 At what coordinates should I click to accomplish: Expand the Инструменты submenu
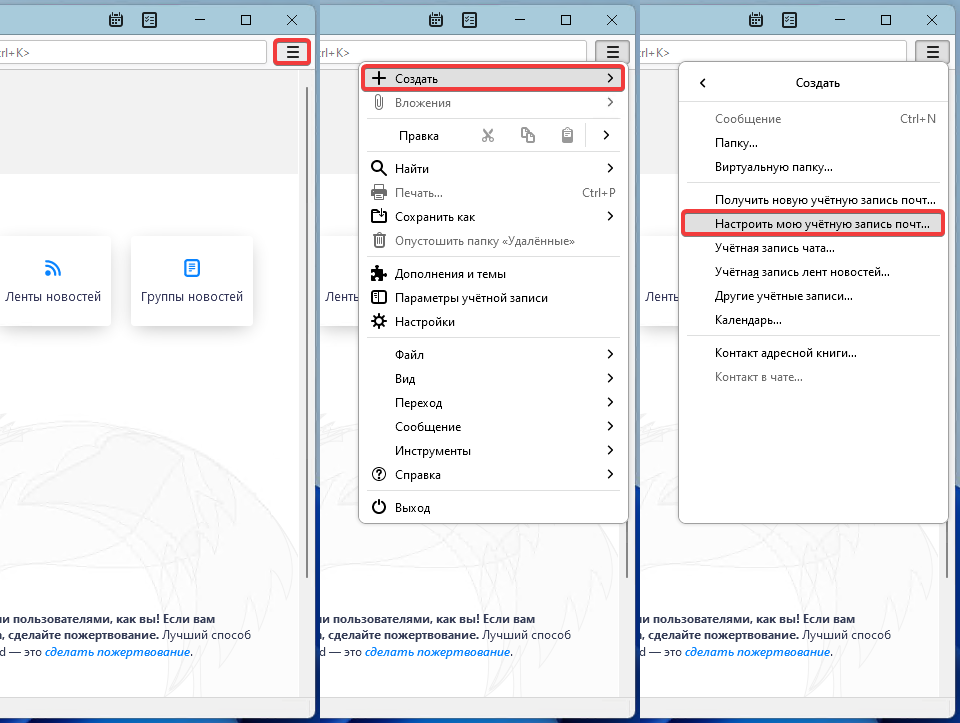click(609, 450)
